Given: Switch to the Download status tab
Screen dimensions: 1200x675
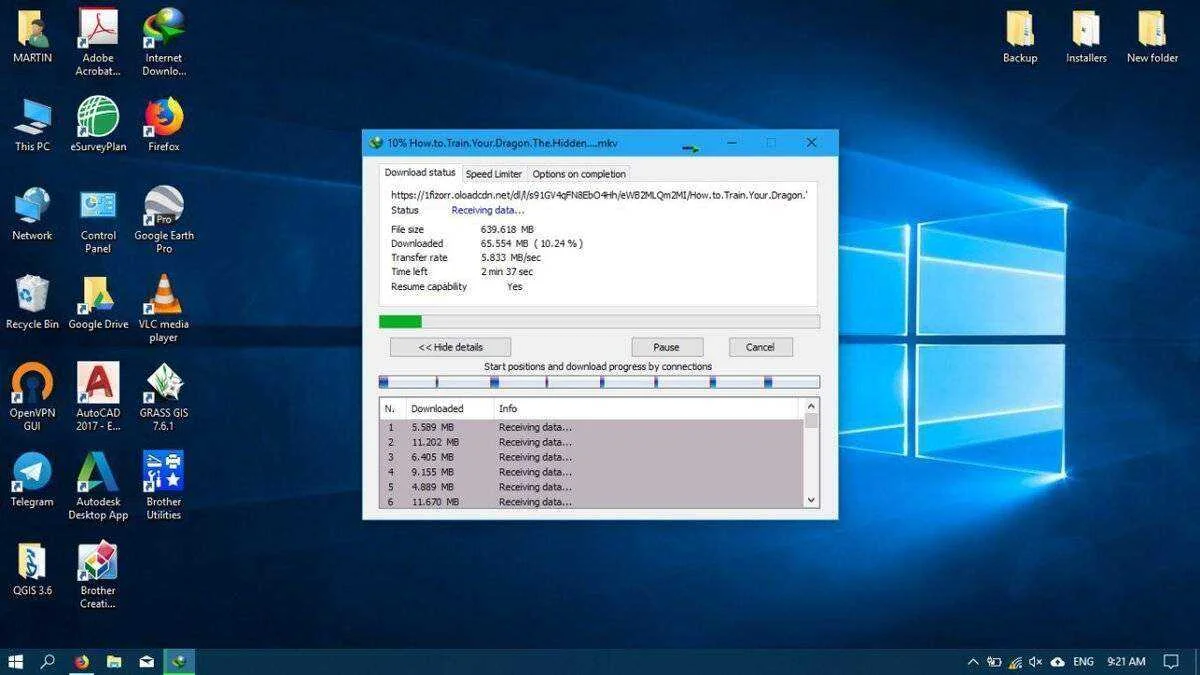Looking at the screenshot, I should point(420,173).
